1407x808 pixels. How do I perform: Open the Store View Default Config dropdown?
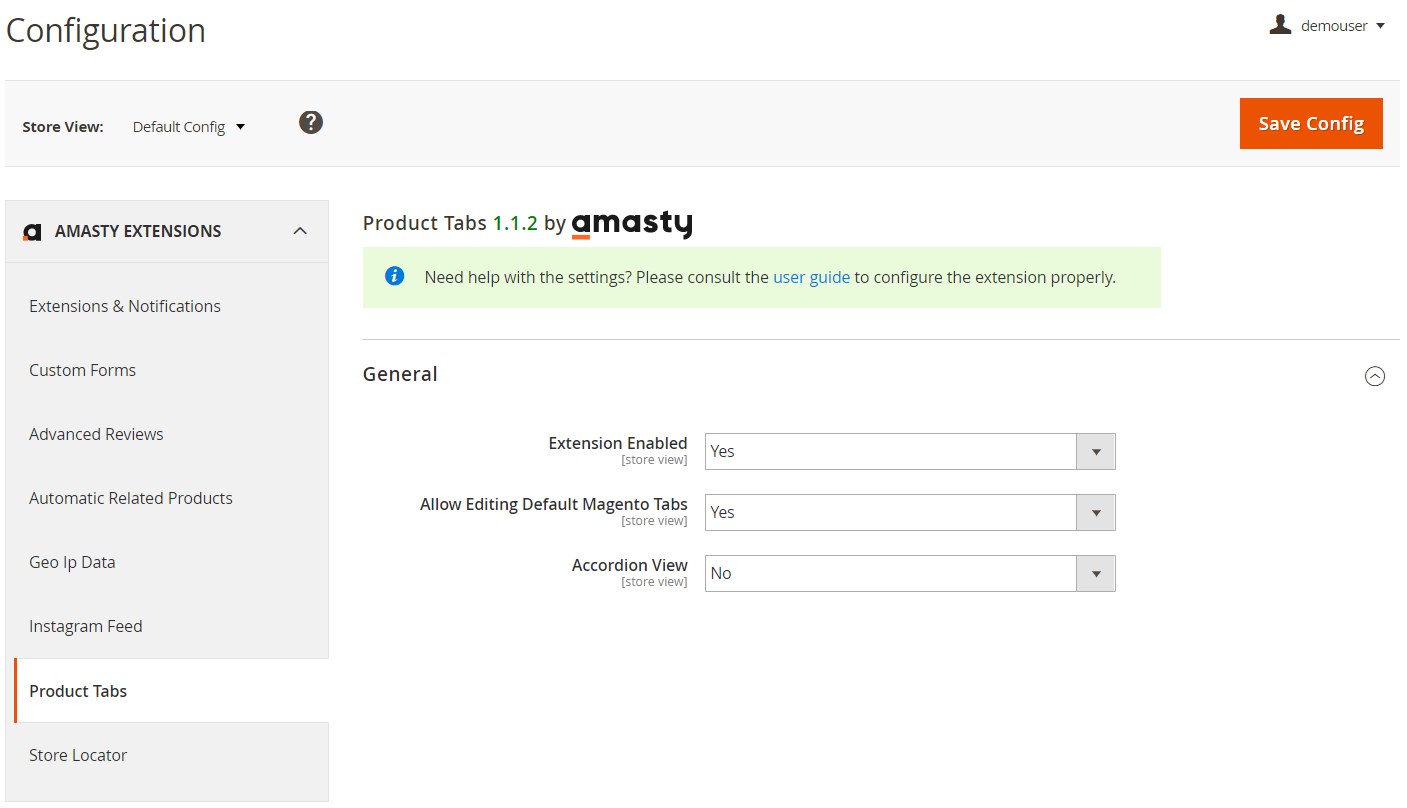189,127
